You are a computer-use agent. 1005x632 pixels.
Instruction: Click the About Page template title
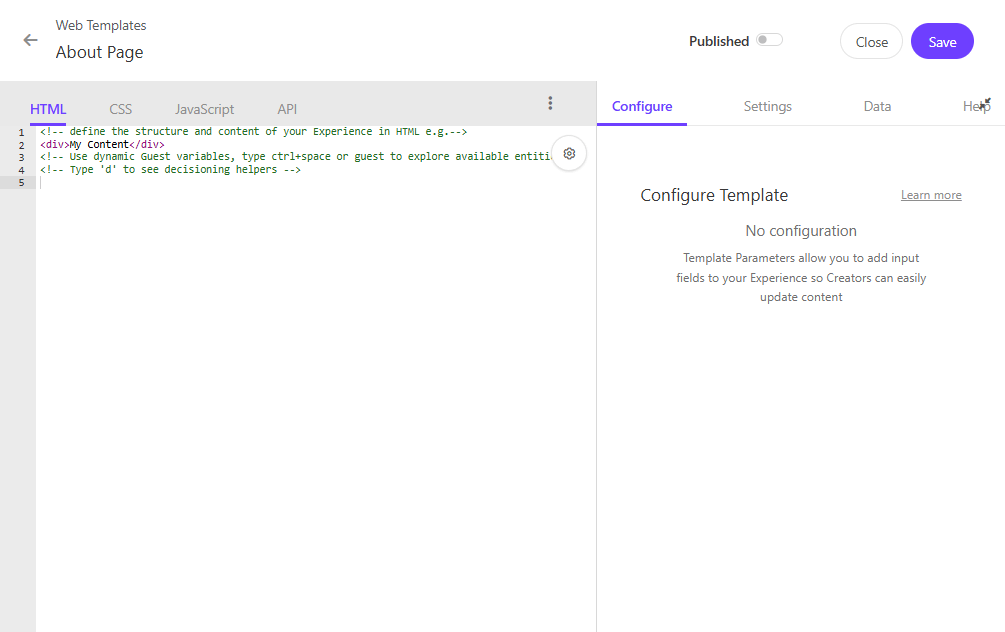[x=99, y=52]
